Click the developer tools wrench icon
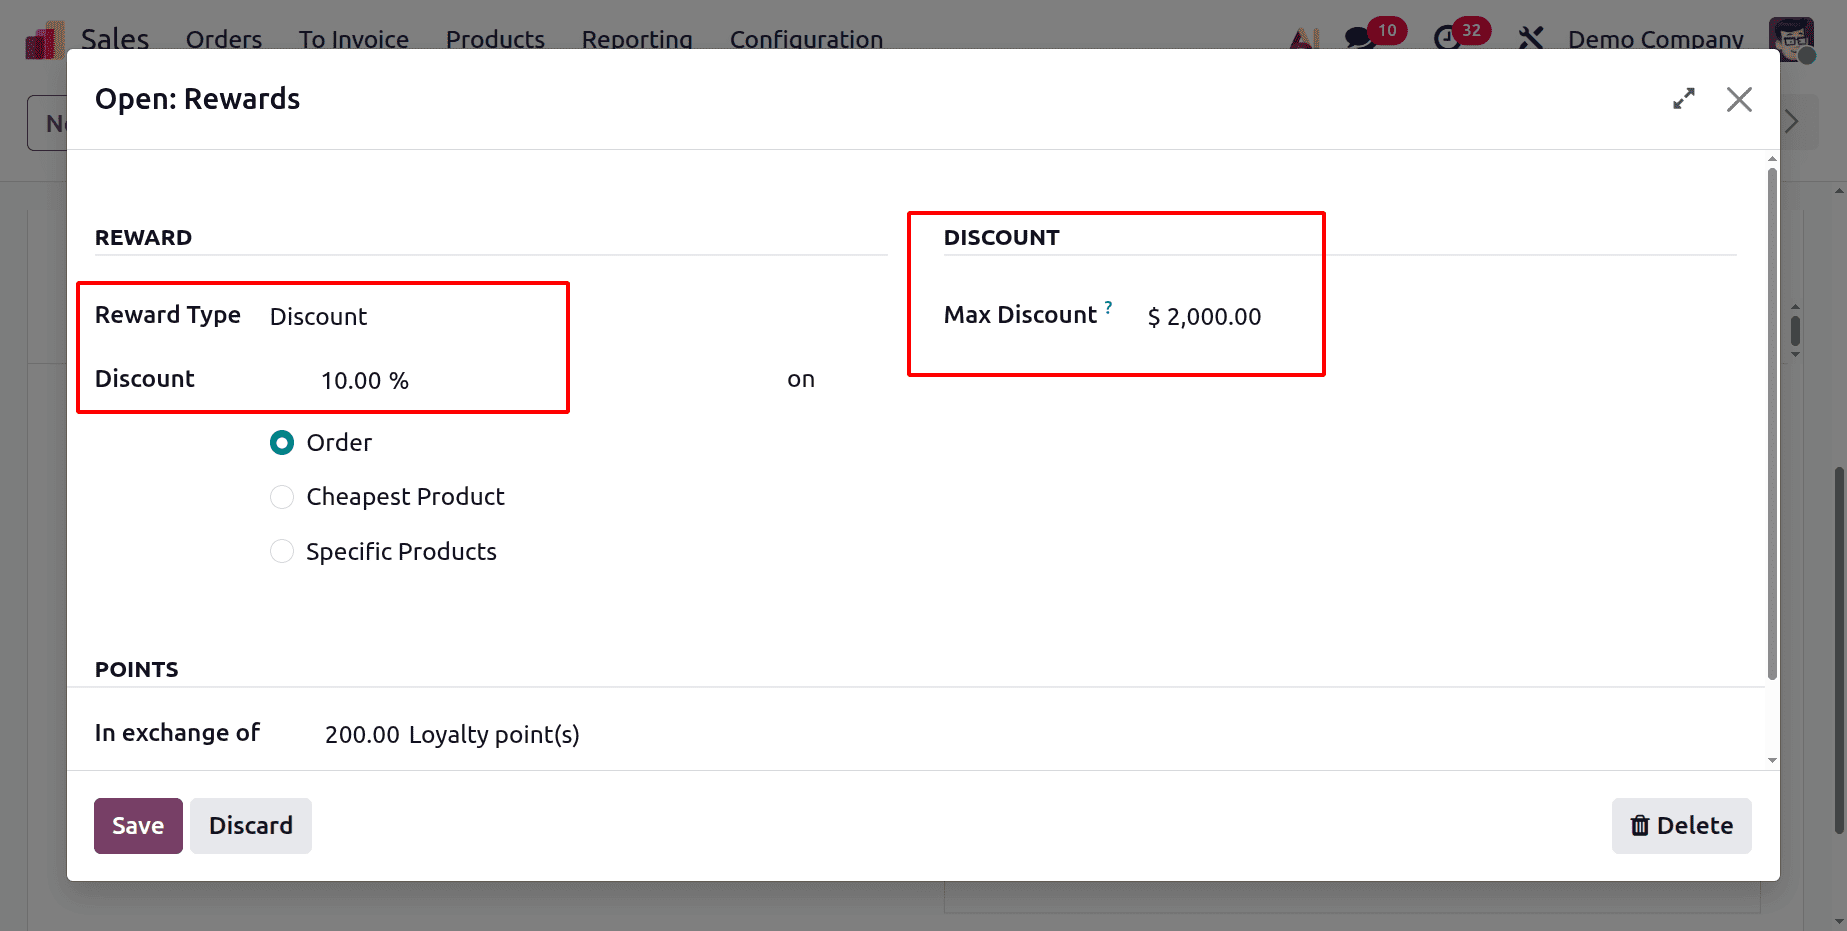This screenshot has height=931, width=1847. pyautogui.click(x=1529, y=38)
